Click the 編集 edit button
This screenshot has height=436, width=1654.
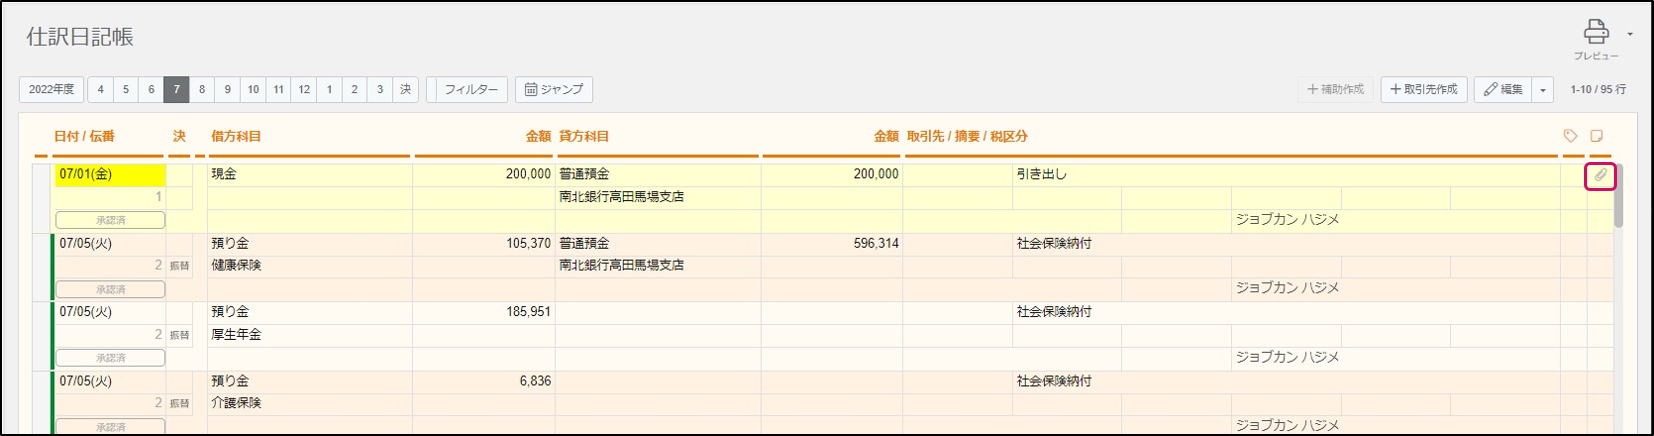pyautogui.click(x=1503, y=90)
